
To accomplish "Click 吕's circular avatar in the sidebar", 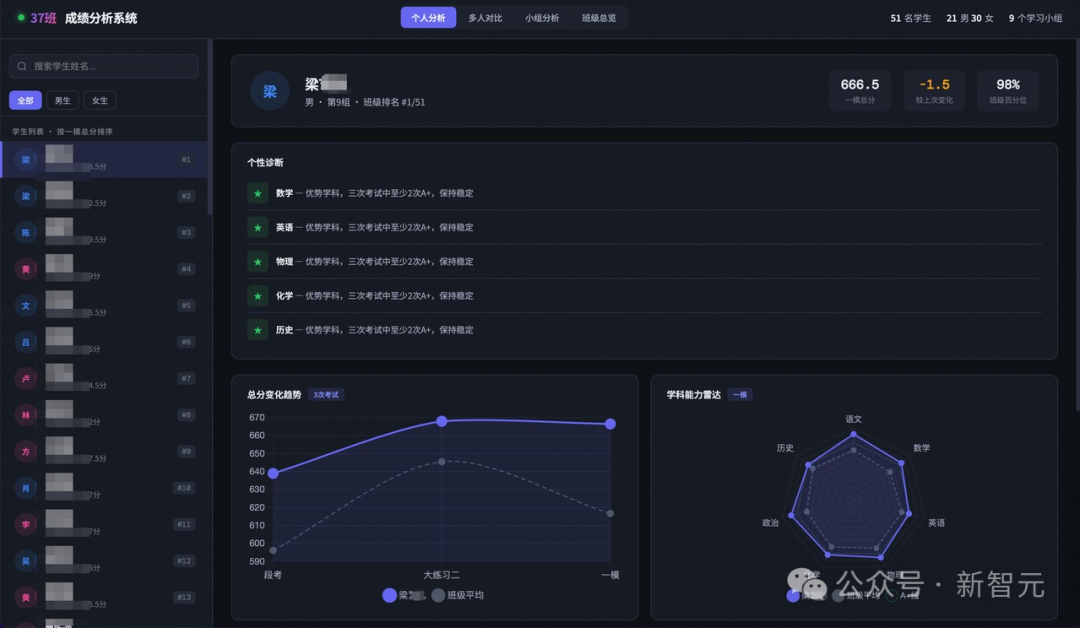I will tap(25, 341).
